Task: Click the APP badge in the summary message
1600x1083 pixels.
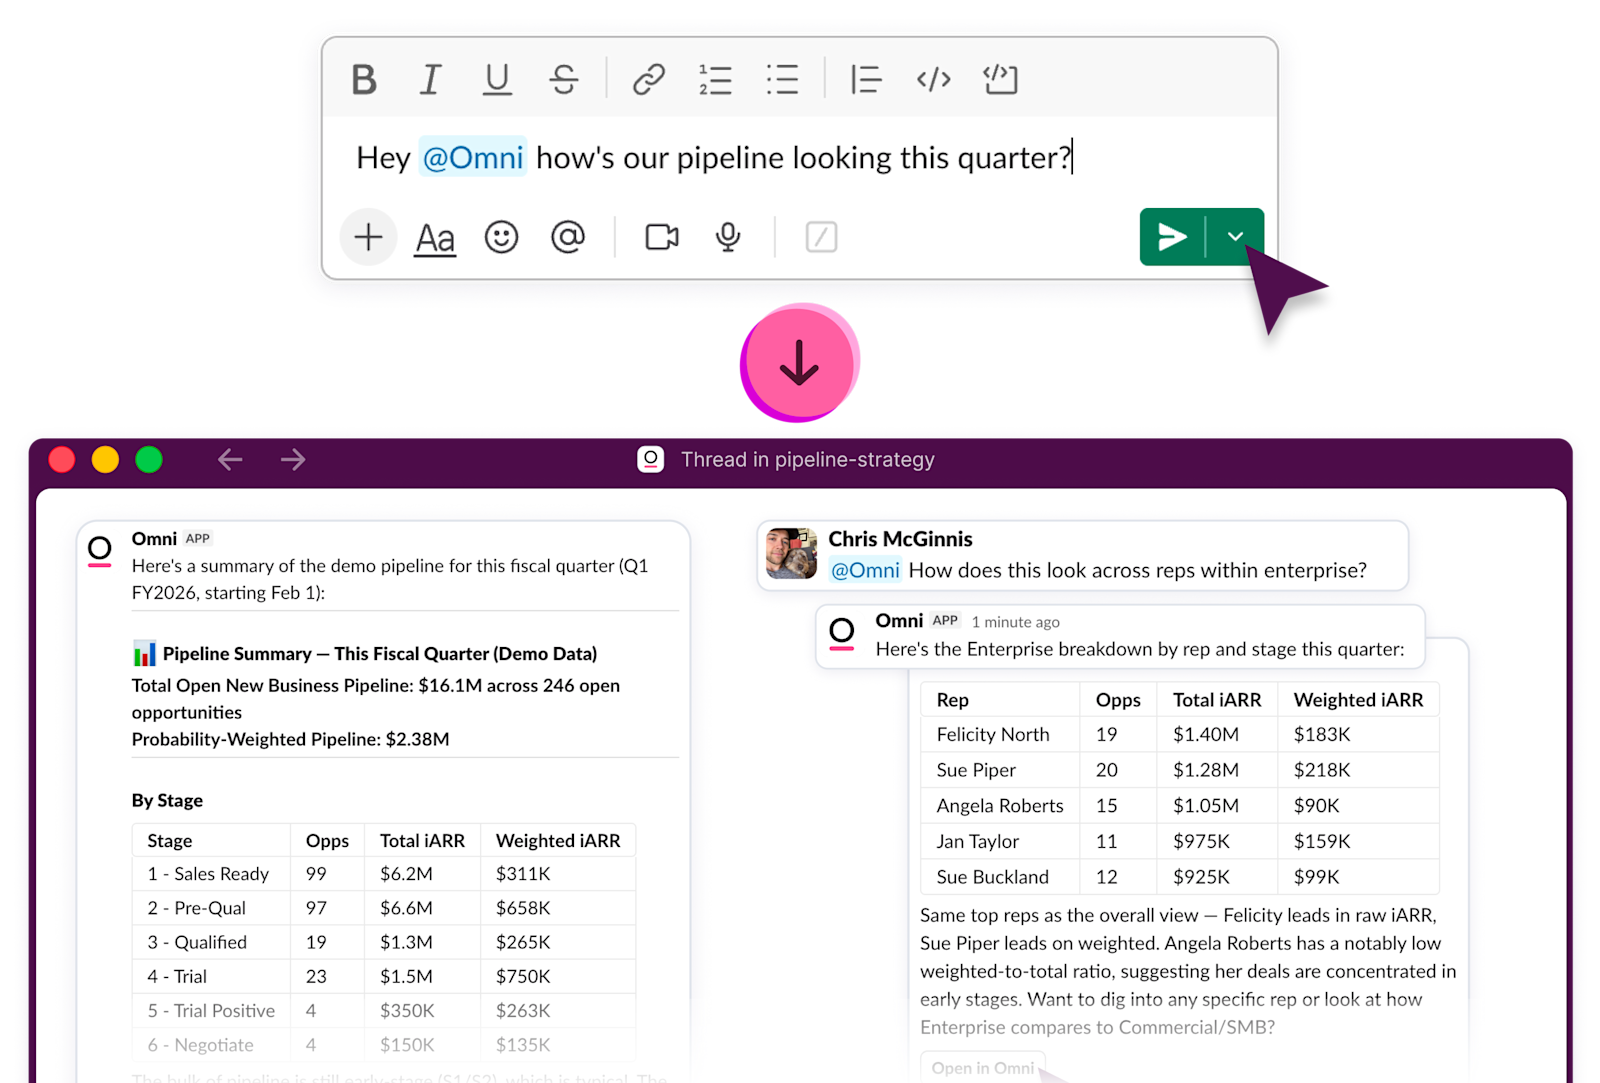Action: tap(198, 538)
